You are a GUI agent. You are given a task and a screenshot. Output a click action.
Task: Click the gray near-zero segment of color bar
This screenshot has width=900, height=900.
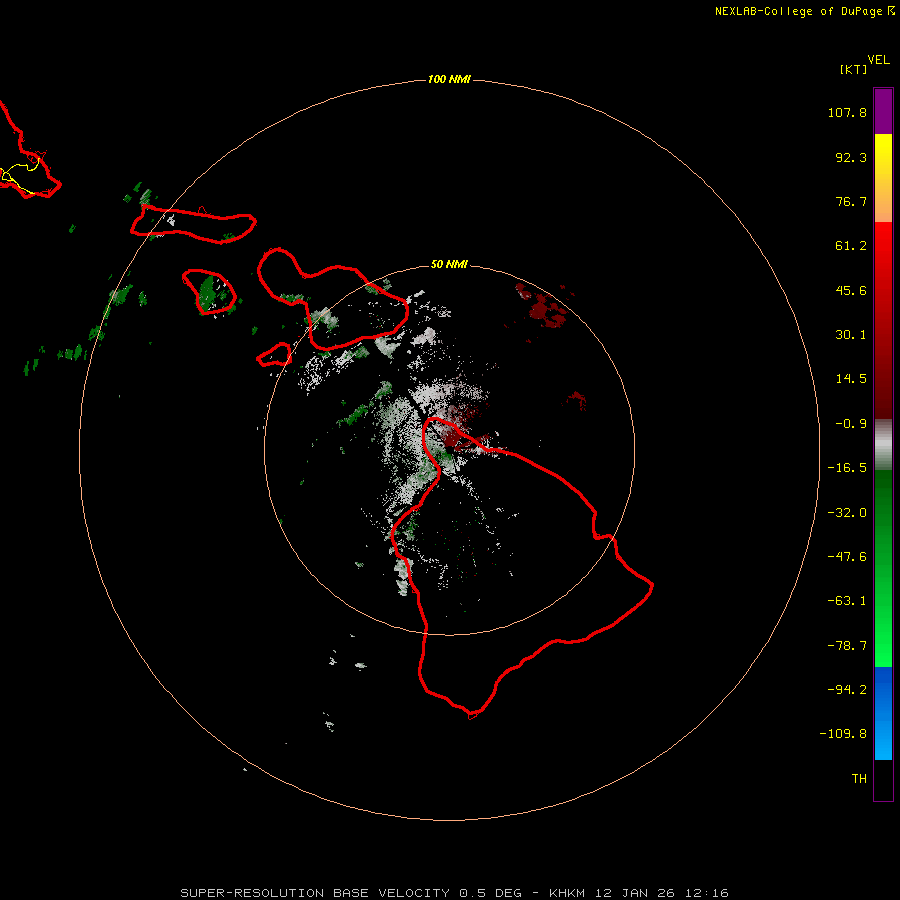[x=883, y=444]
